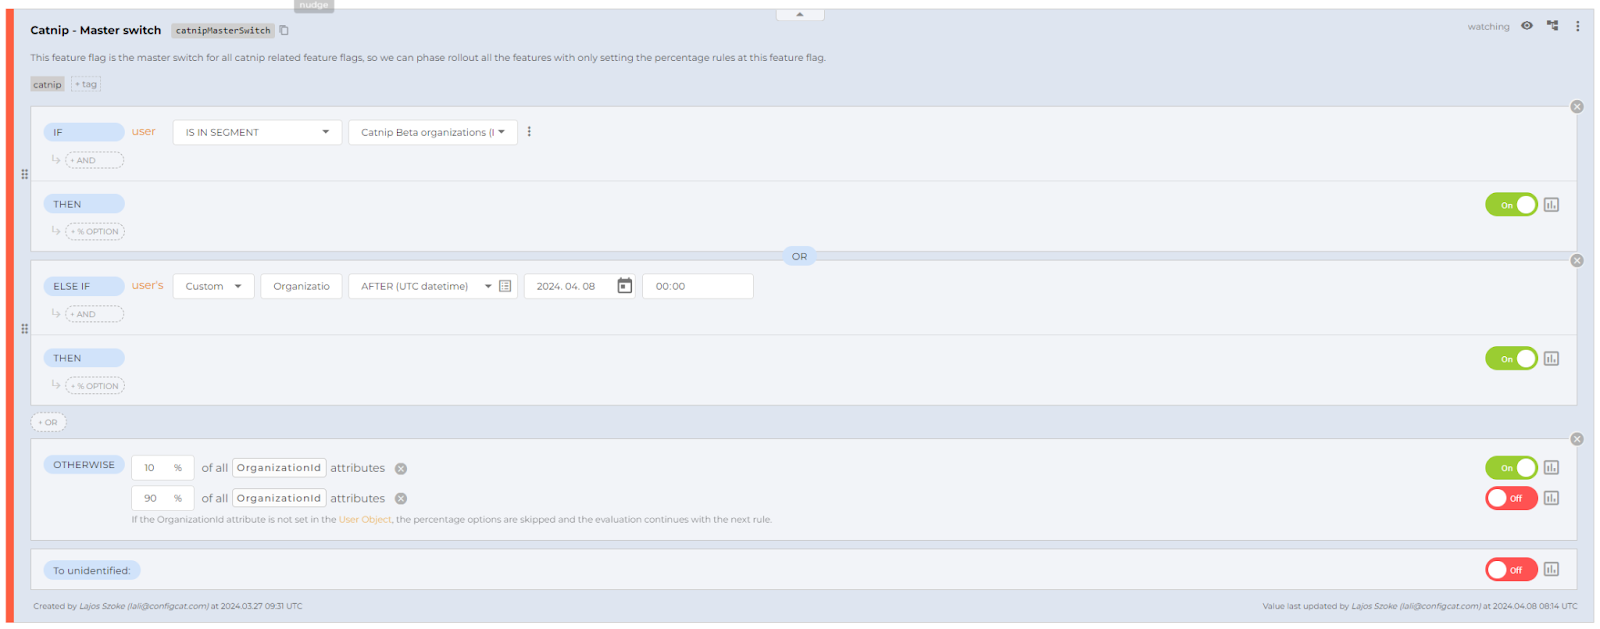Image resolution: width=1600 pixels, height=629 pixels.
Task: Open the Custom attribute type dropdown
Action: pyautogui.click(x=214, y=286)
